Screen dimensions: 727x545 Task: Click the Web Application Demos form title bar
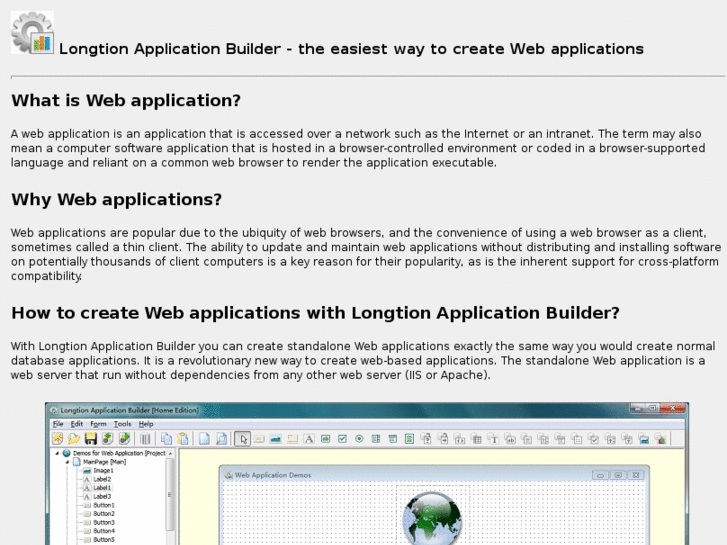point(434,474)
